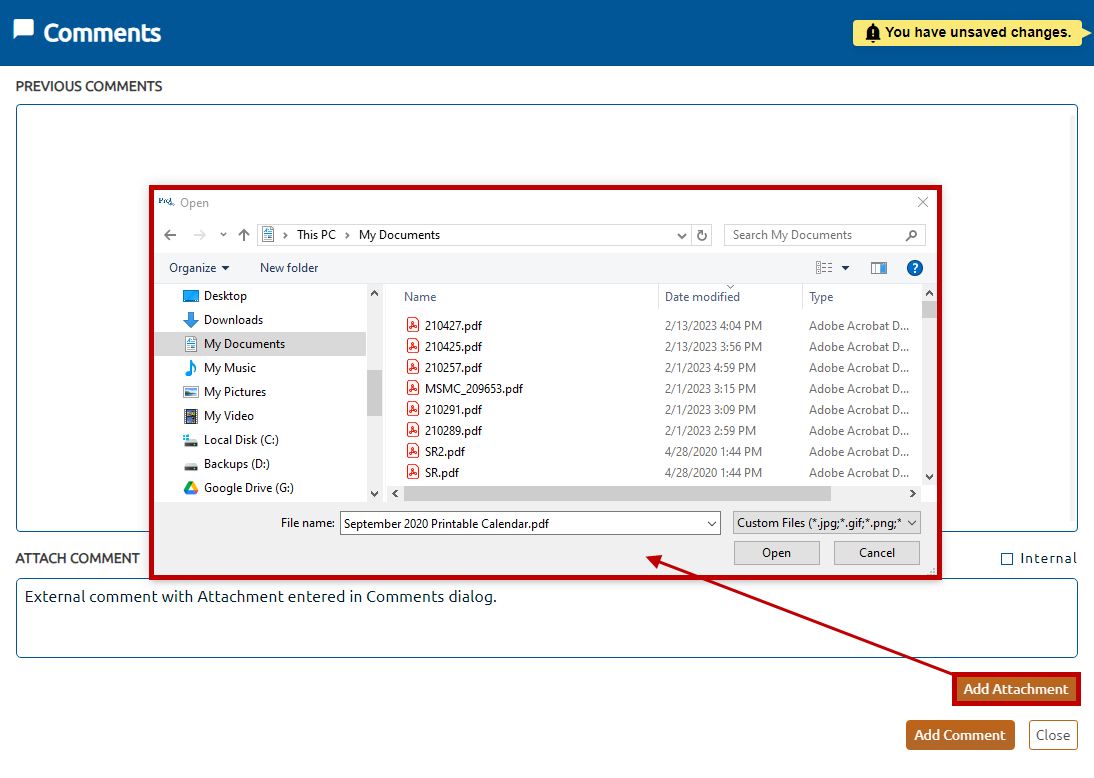The height and width of the screenshot is (778, 1094).
Task: Click the Add Comment button
Action: pyautogui.click(x=959, y=735)
